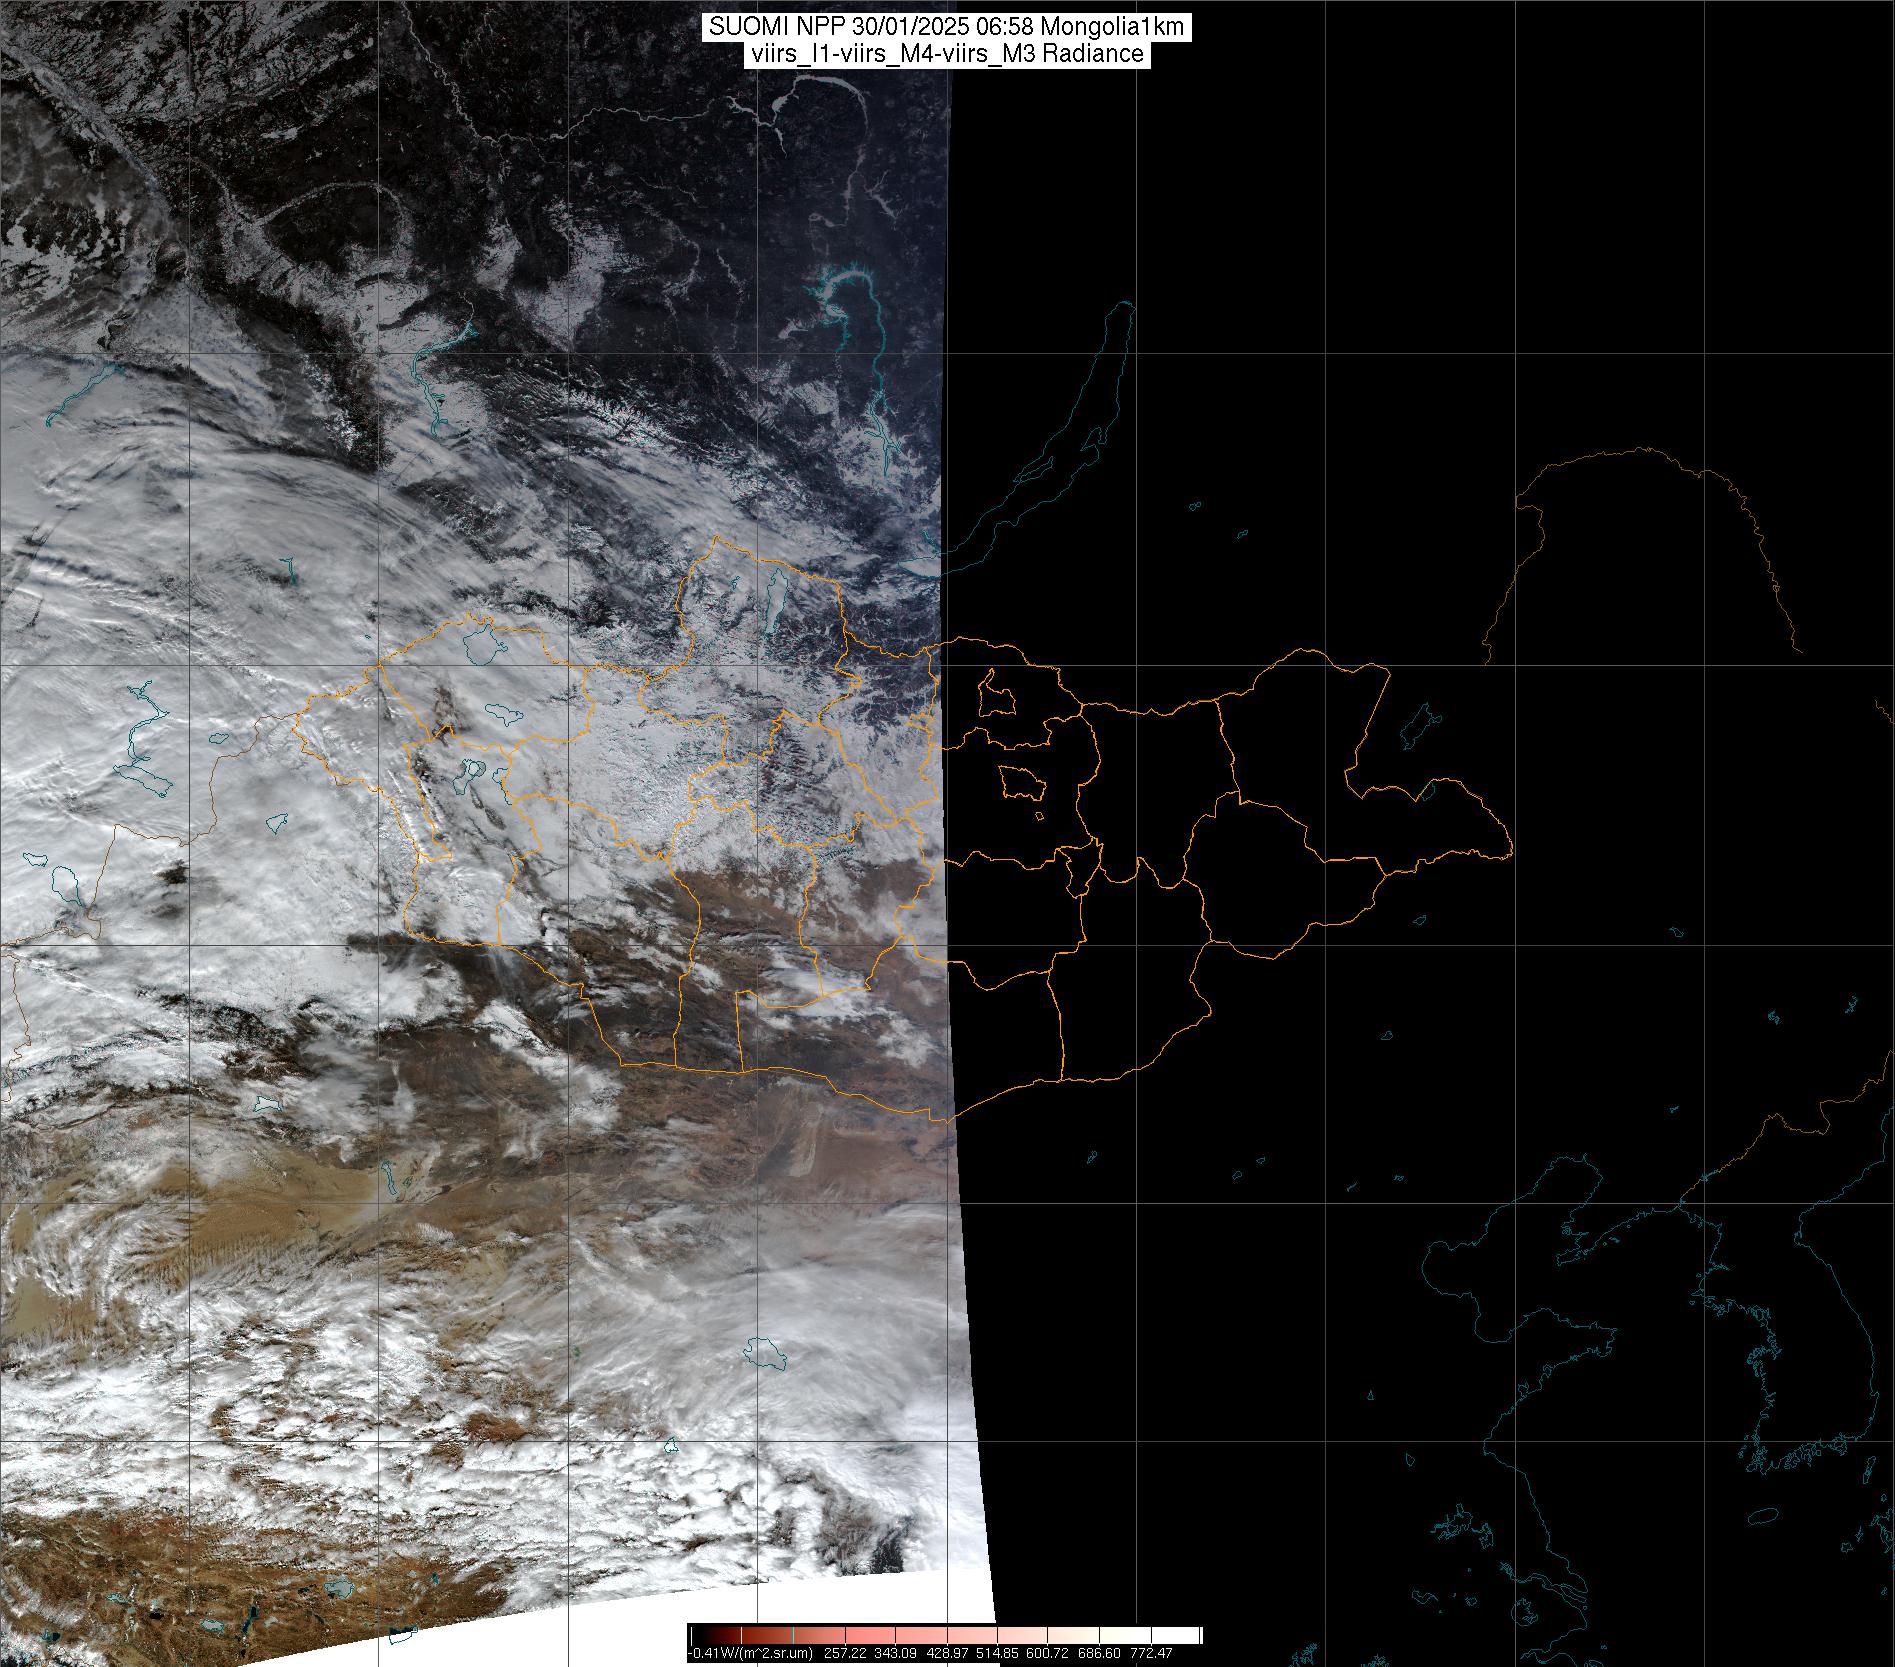Click the '-0.41W/(m^2.sr.um)' scale label
Screen dimensions: 1895x1667
click(750, 1653)
